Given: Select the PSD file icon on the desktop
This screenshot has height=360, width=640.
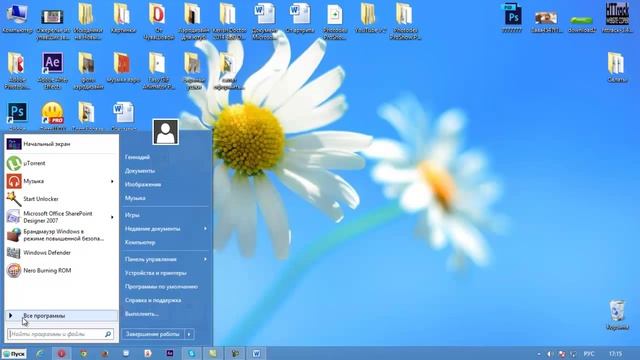Looking at the screenshot, I should click(512, 18).
